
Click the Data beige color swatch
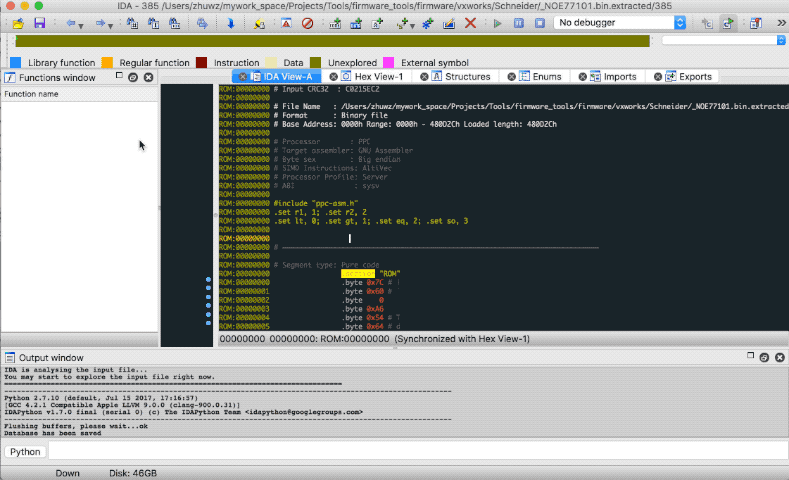coord(271,62)
